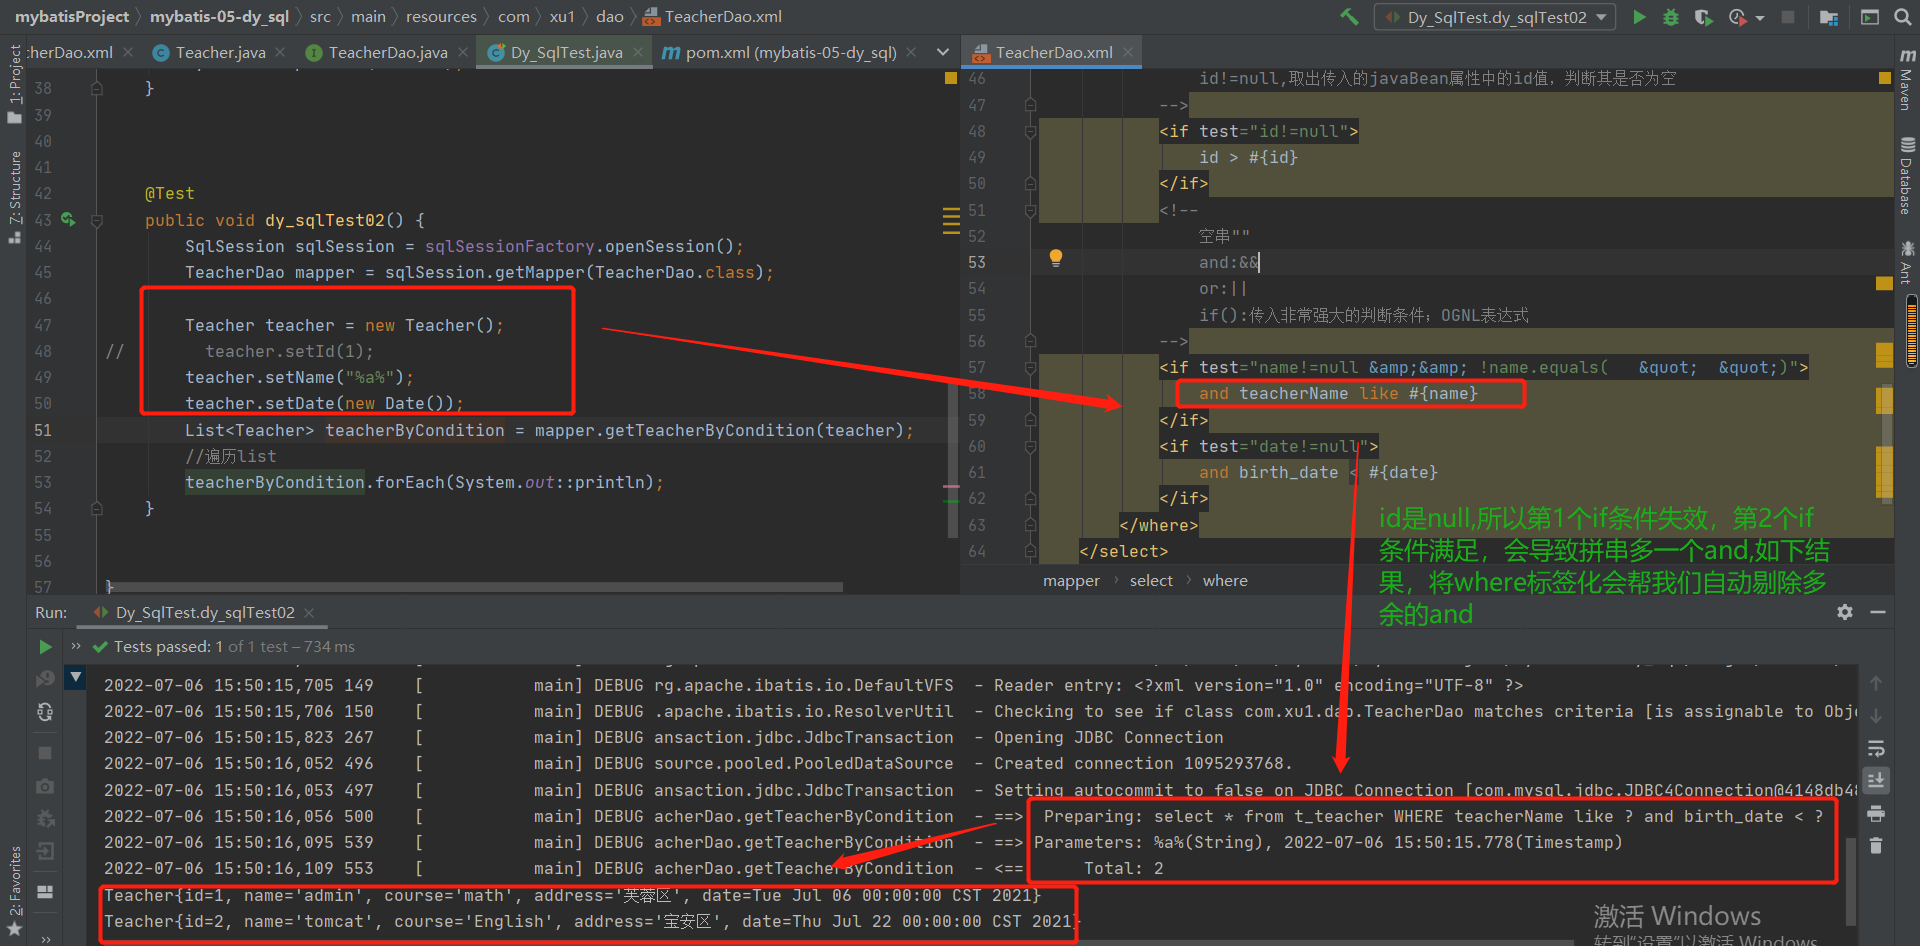Image resolution: width=1920 pixels, height=946 pixels.
Task: Toggle scroll to end of console
Action: [x=1876, y=780]
